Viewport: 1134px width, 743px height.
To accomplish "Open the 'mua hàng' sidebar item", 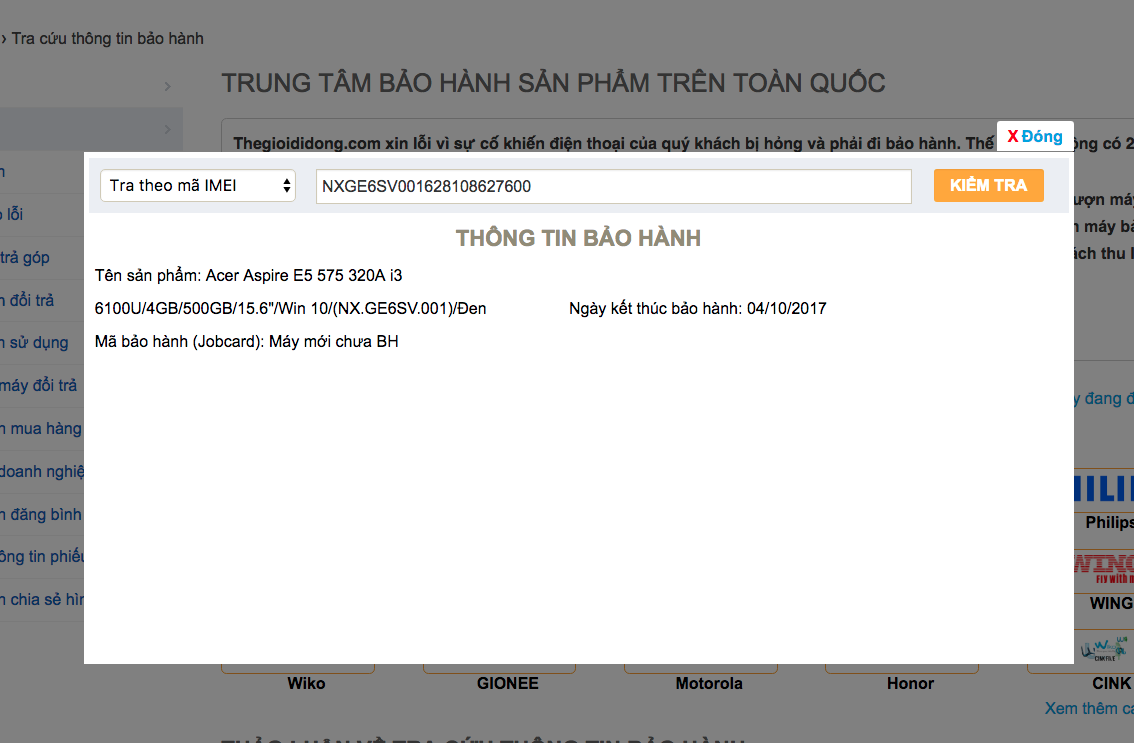I will tap(40, 428).
